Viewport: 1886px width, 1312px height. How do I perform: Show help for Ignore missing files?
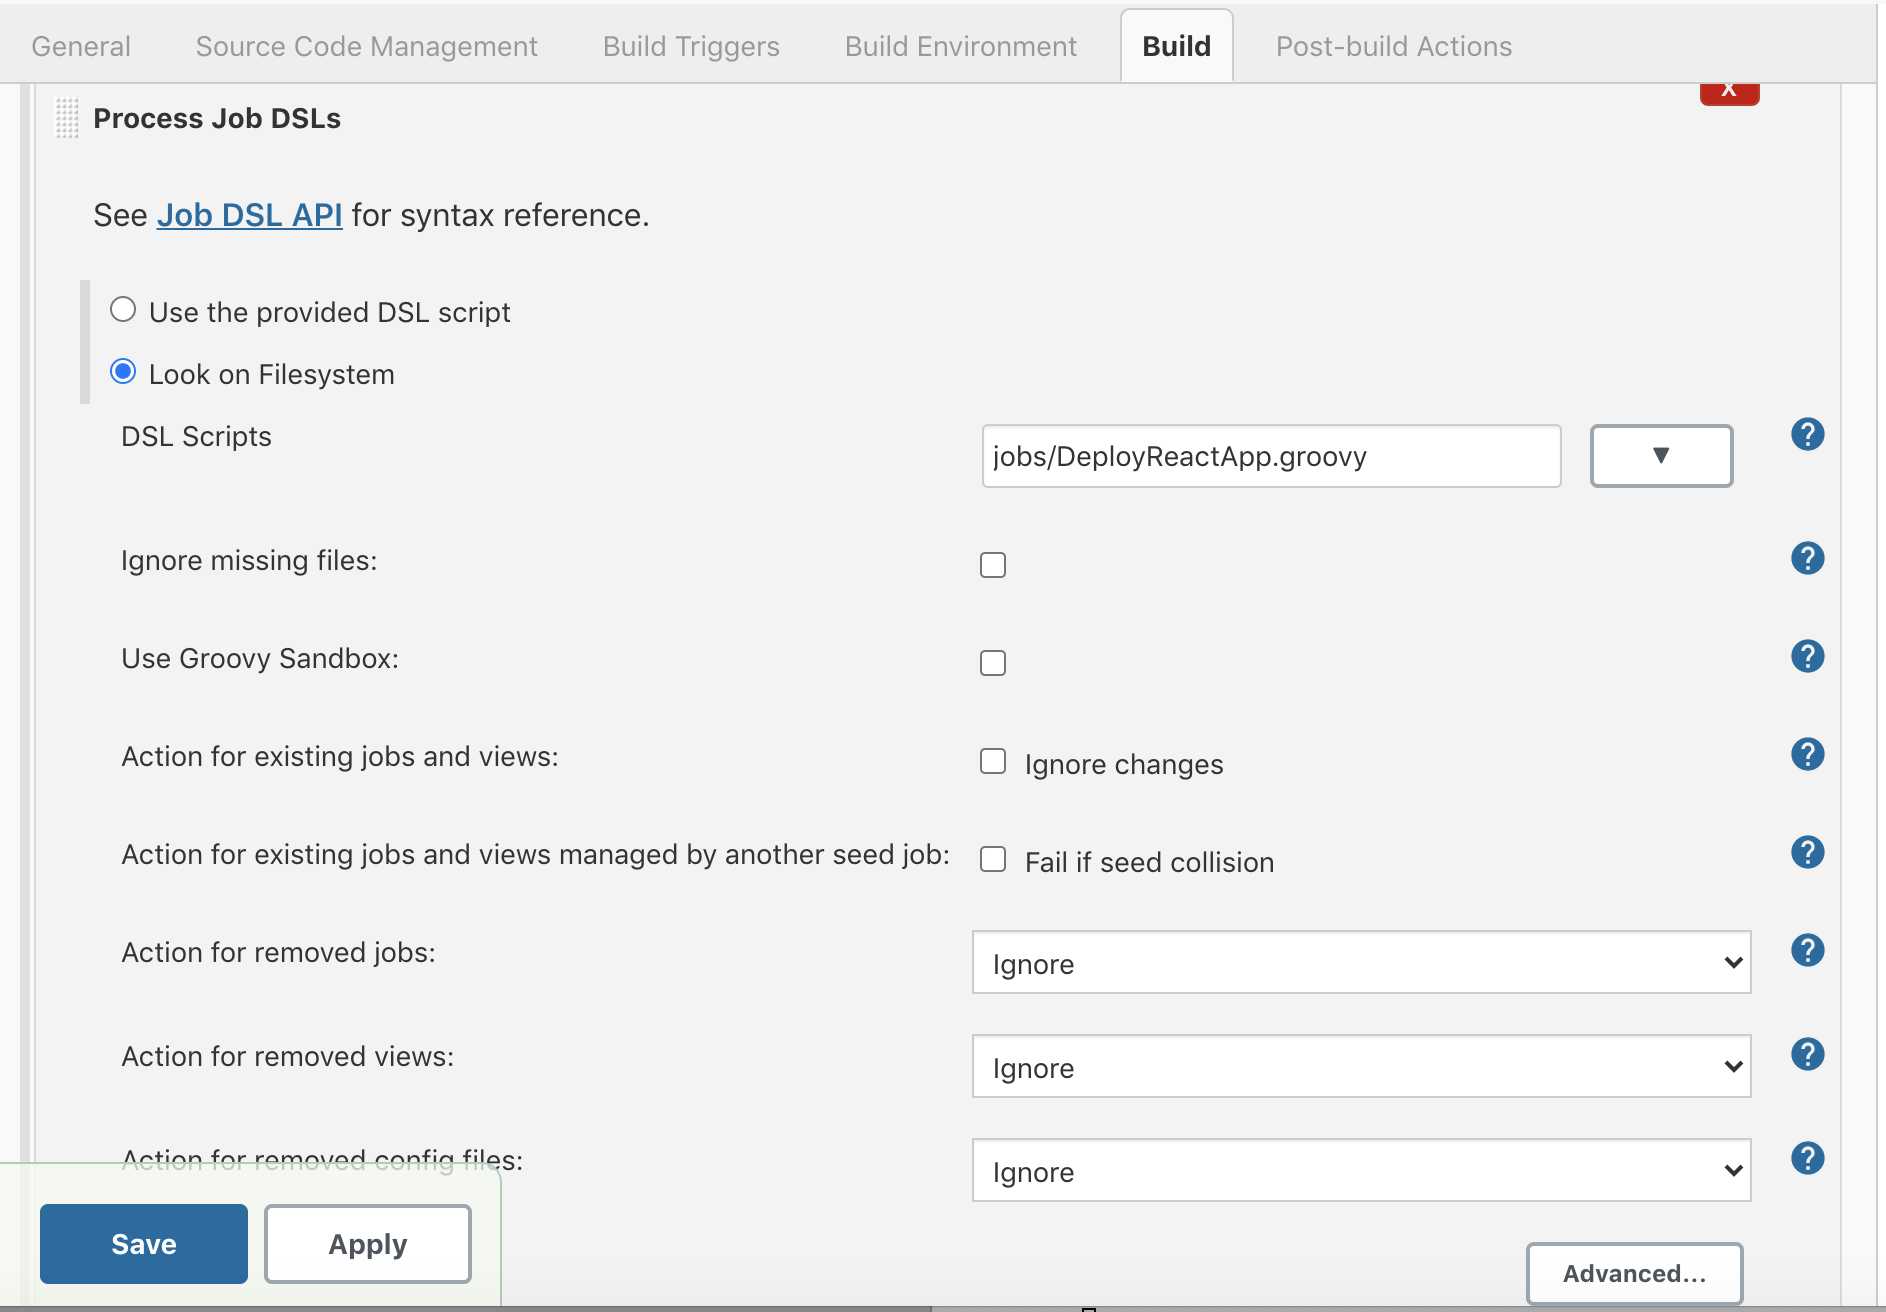pos(1807,559)
